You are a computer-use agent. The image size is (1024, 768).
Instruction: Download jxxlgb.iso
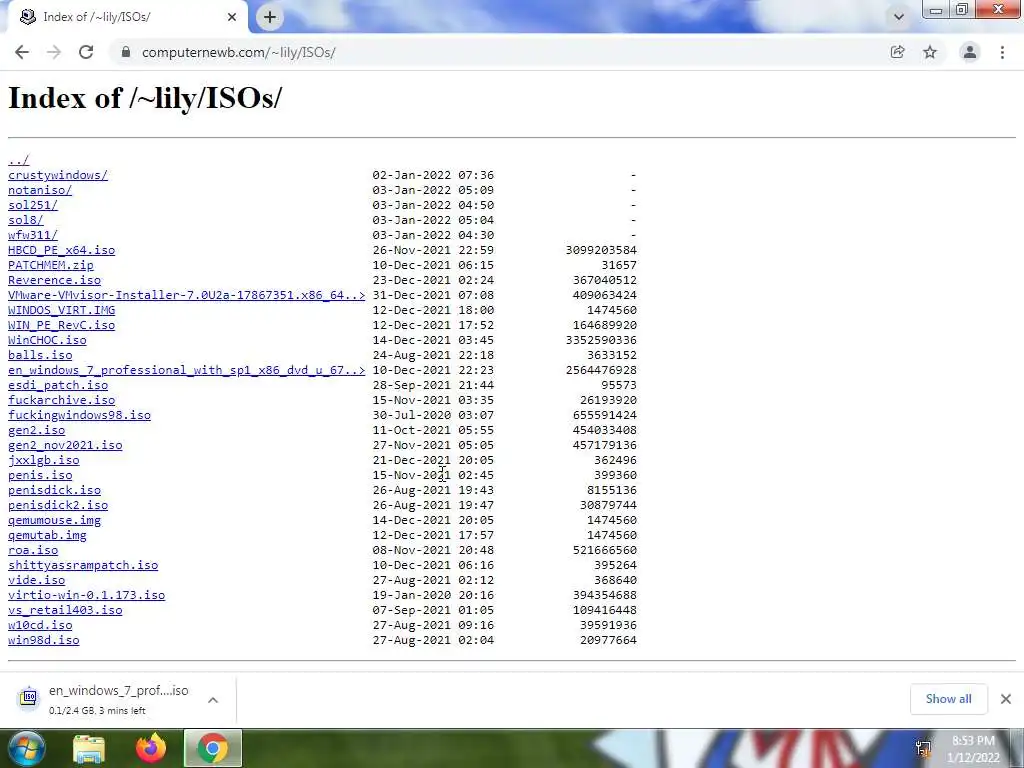[44, 460]
